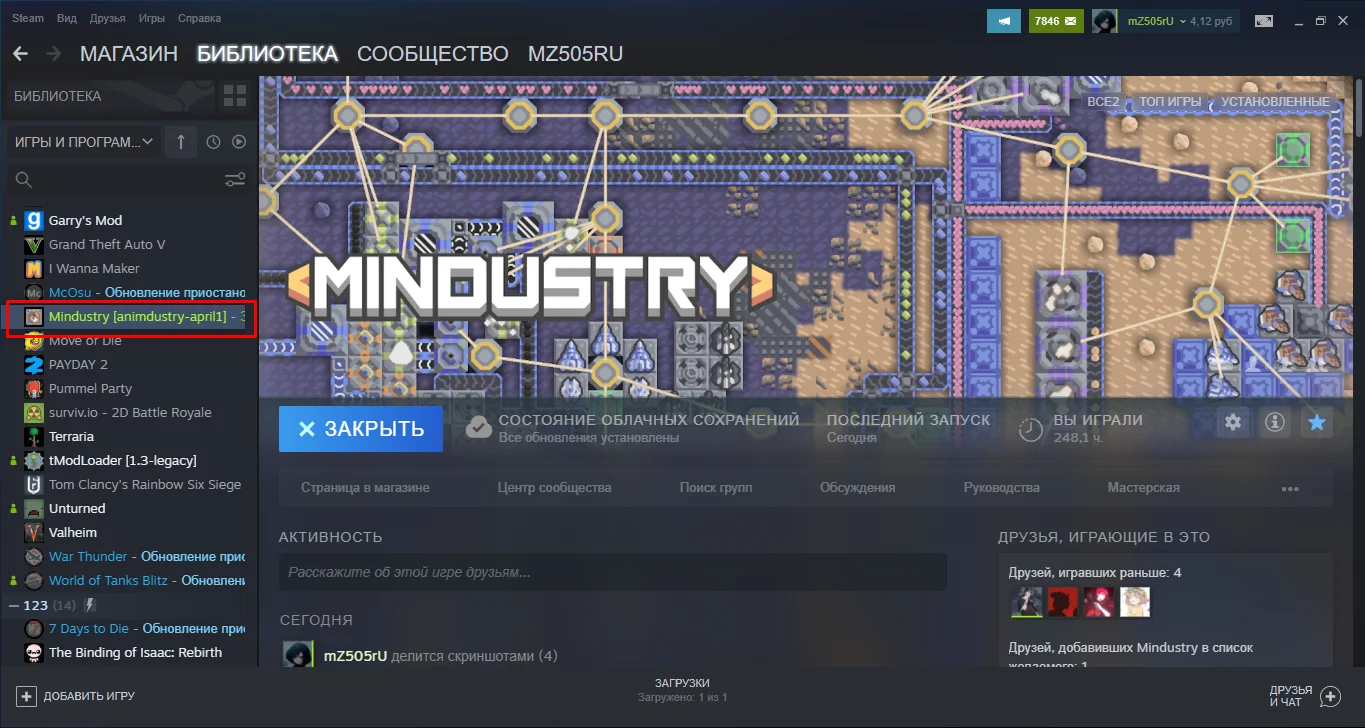Image resolution: width=1365 pixels, height=728 pixels.
Task: Switch to Big Picture mode icon
Action: (x=1264, y=20)
